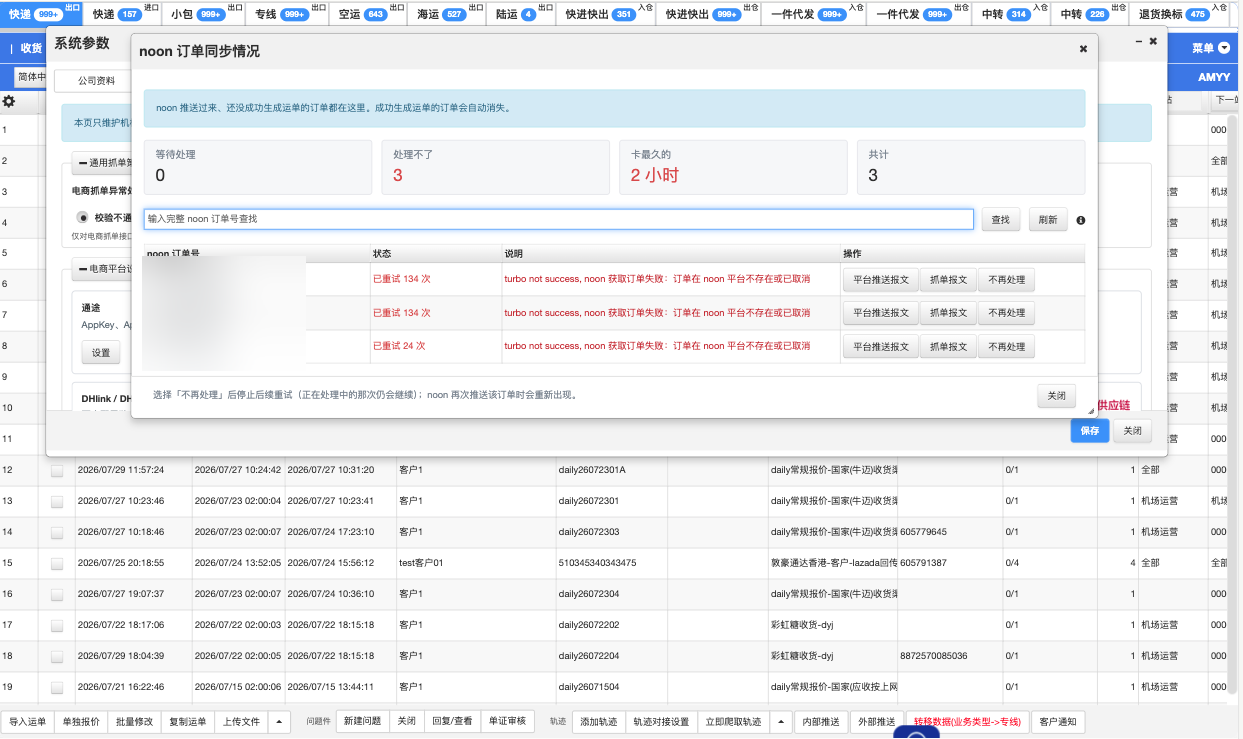The image size is (1243, 739).
Task: Open the 专线 tab
Action: (x=287, y=14)
